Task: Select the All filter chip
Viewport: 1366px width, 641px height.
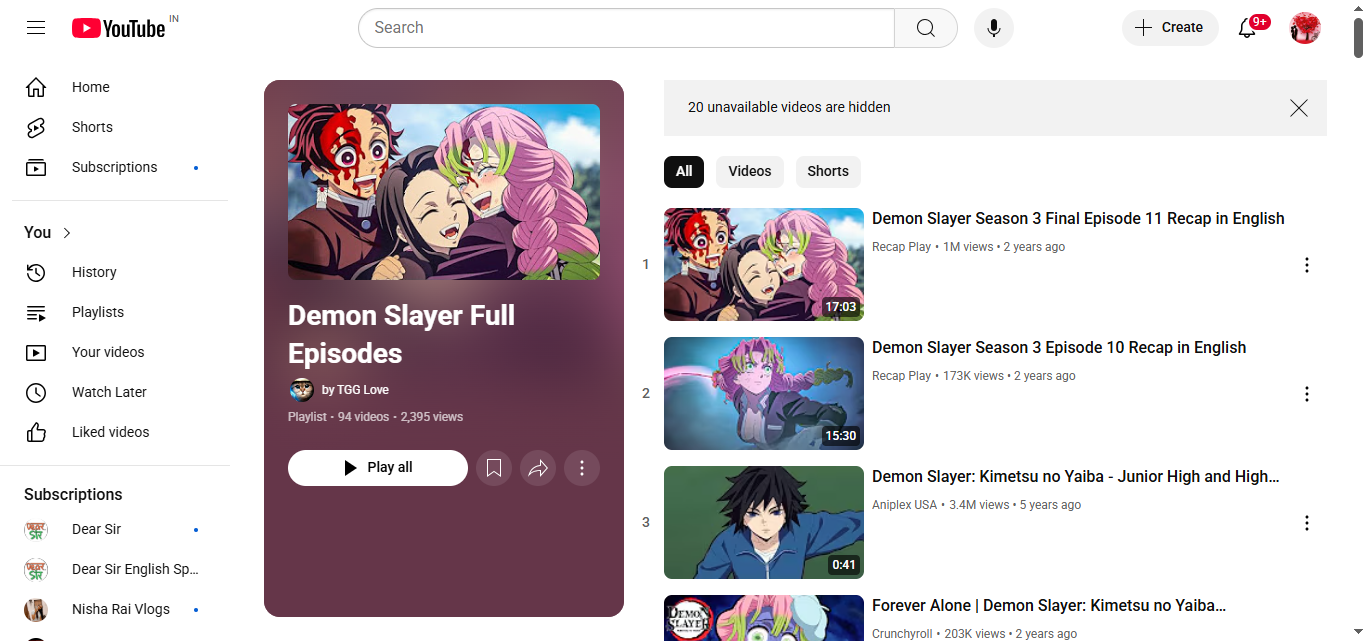Action: point(684,171)
